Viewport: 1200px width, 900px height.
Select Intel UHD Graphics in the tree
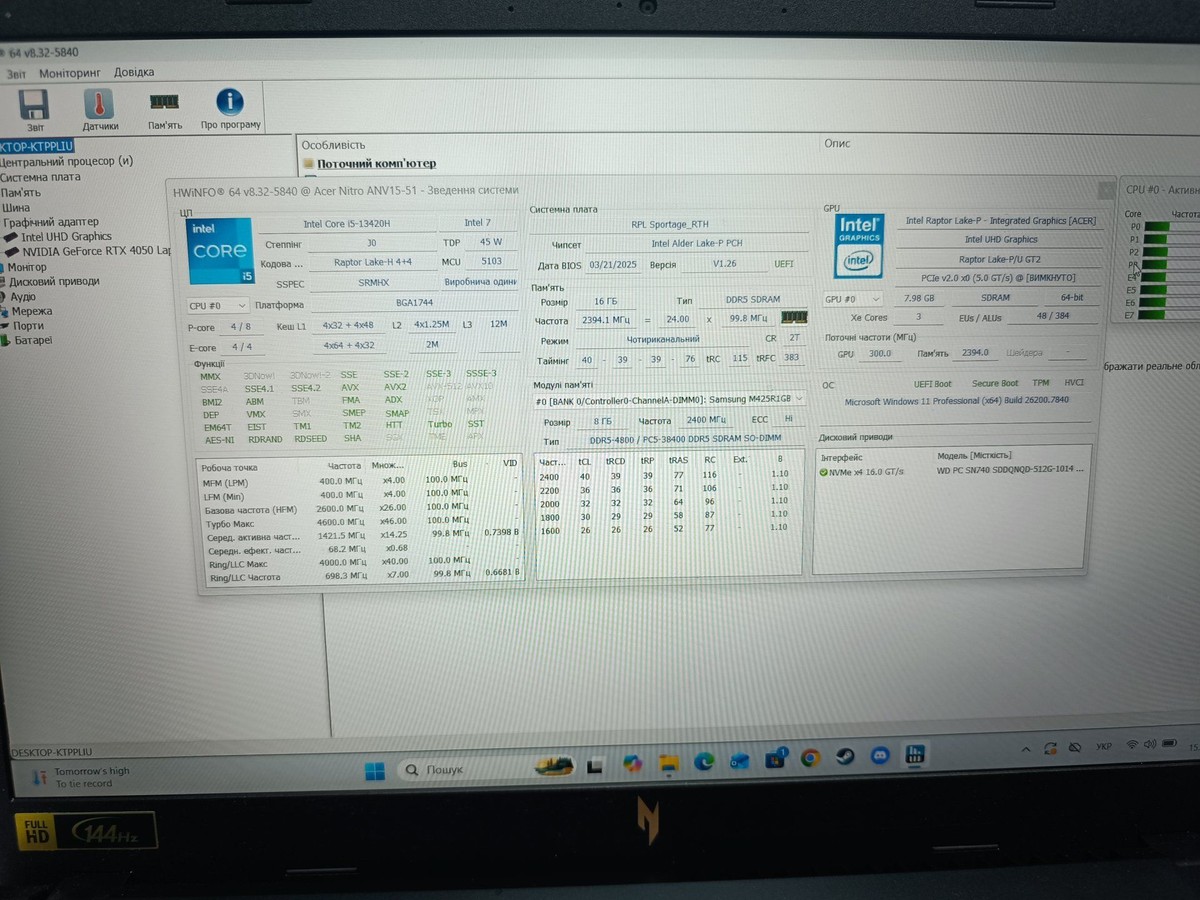click(66, 237)
